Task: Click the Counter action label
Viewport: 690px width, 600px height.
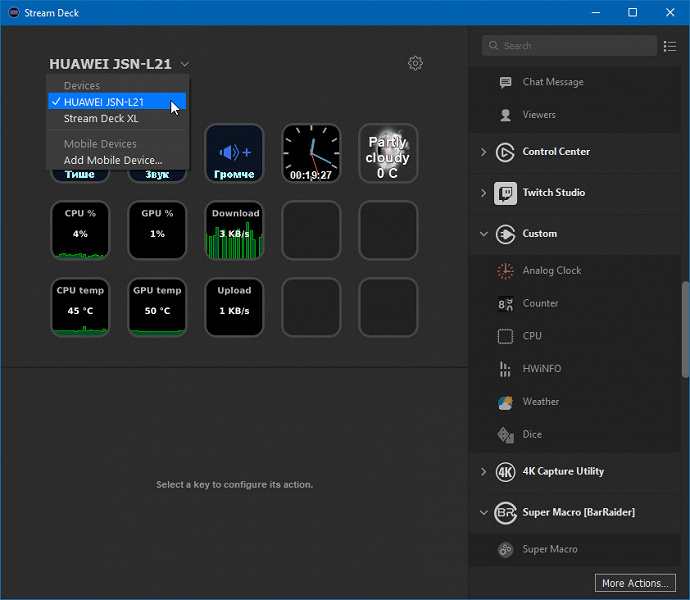Action: coord(540,304)
